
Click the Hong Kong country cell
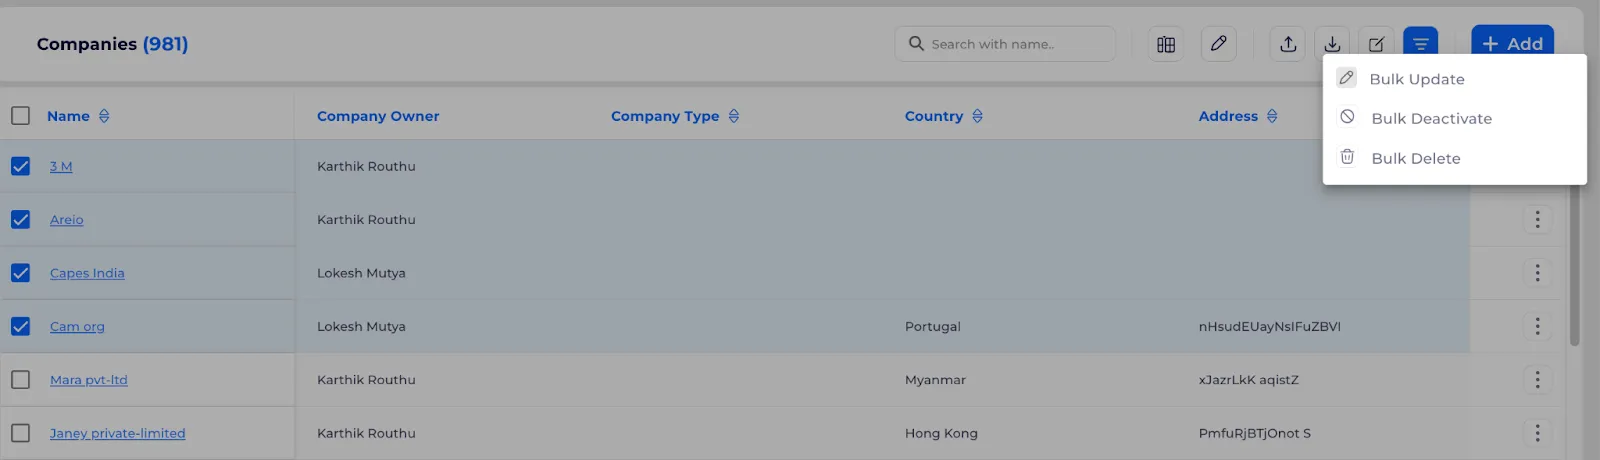click(x=941, y=433)
